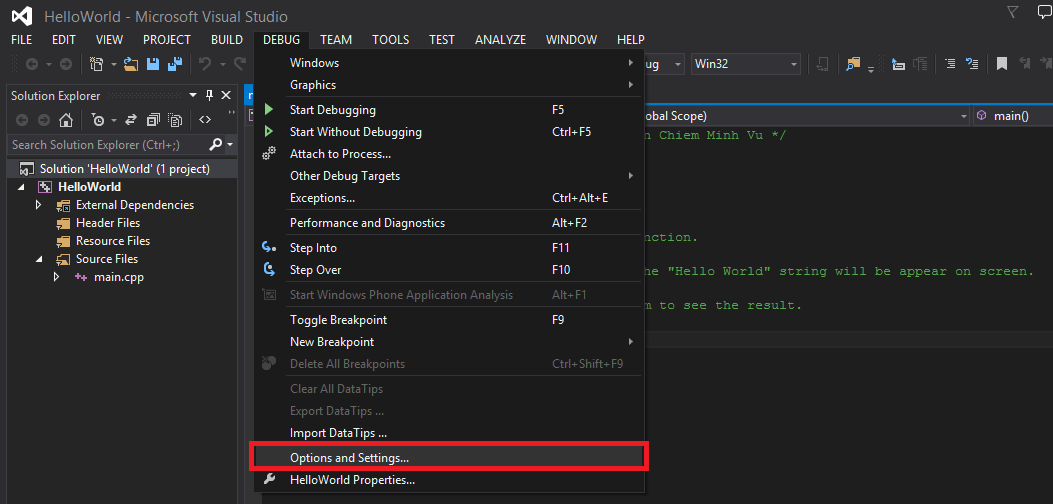
Task: Click the Undo arrow in toolbar
Action: (x=205, y=64)
